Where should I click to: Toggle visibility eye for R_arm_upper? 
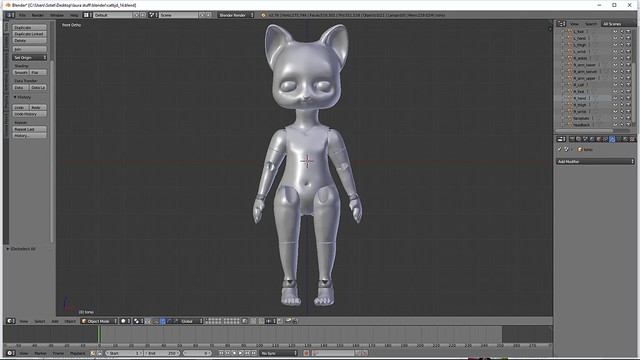coord(615,78)
